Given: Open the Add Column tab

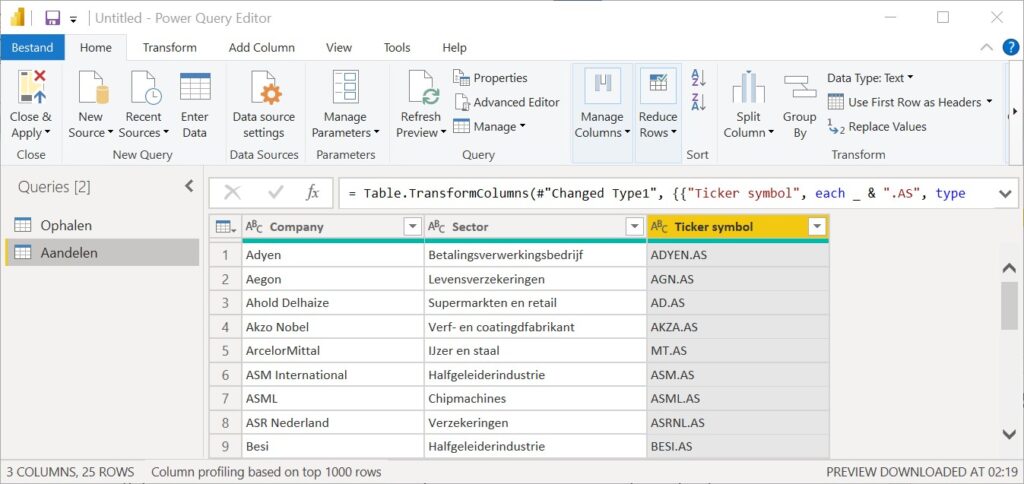Looking at the screenshot, I should pos(261,47).
